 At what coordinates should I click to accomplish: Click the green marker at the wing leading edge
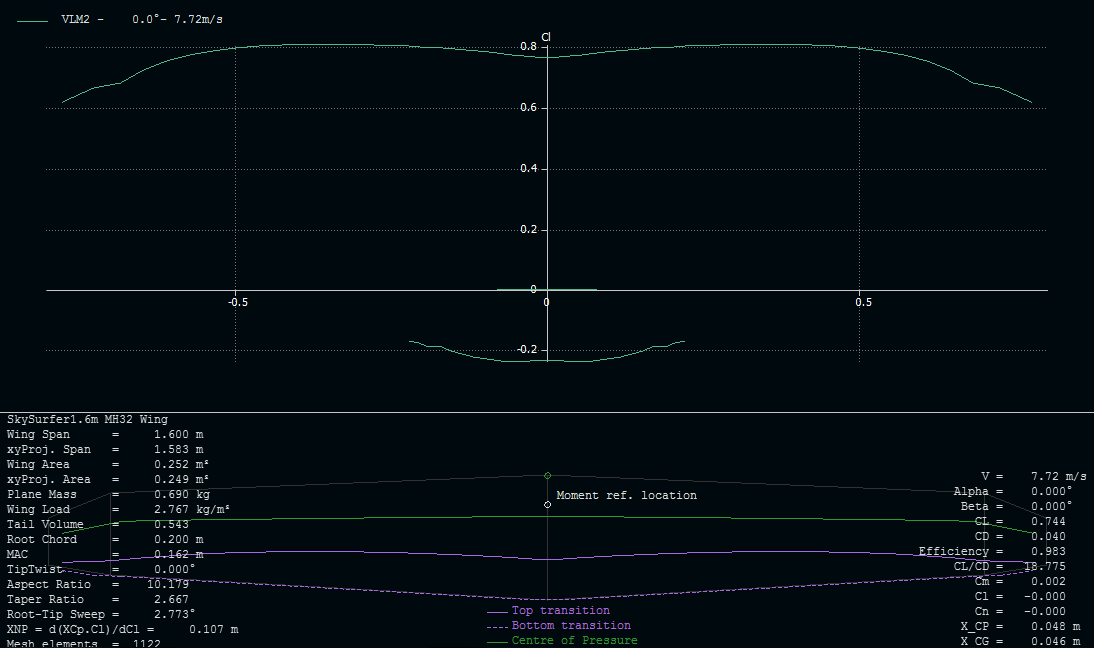[547, 475]
